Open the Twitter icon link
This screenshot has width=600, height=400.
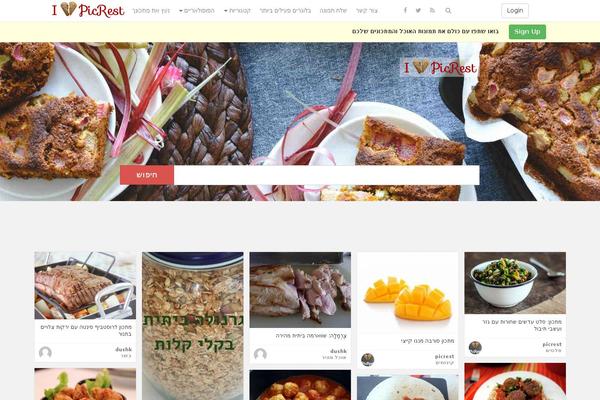tap(418, 10)
